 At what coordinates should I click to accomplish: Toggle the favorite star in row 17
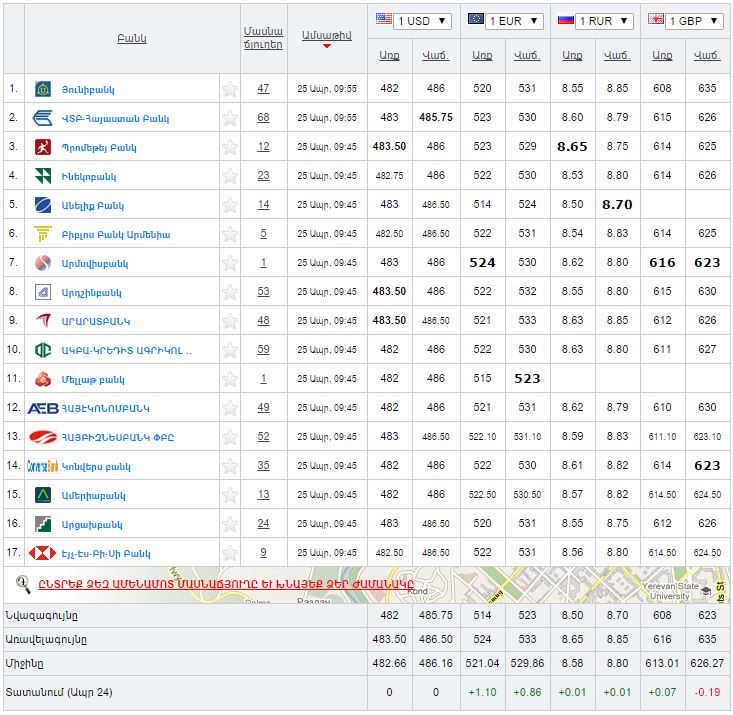tap(230, 553)
